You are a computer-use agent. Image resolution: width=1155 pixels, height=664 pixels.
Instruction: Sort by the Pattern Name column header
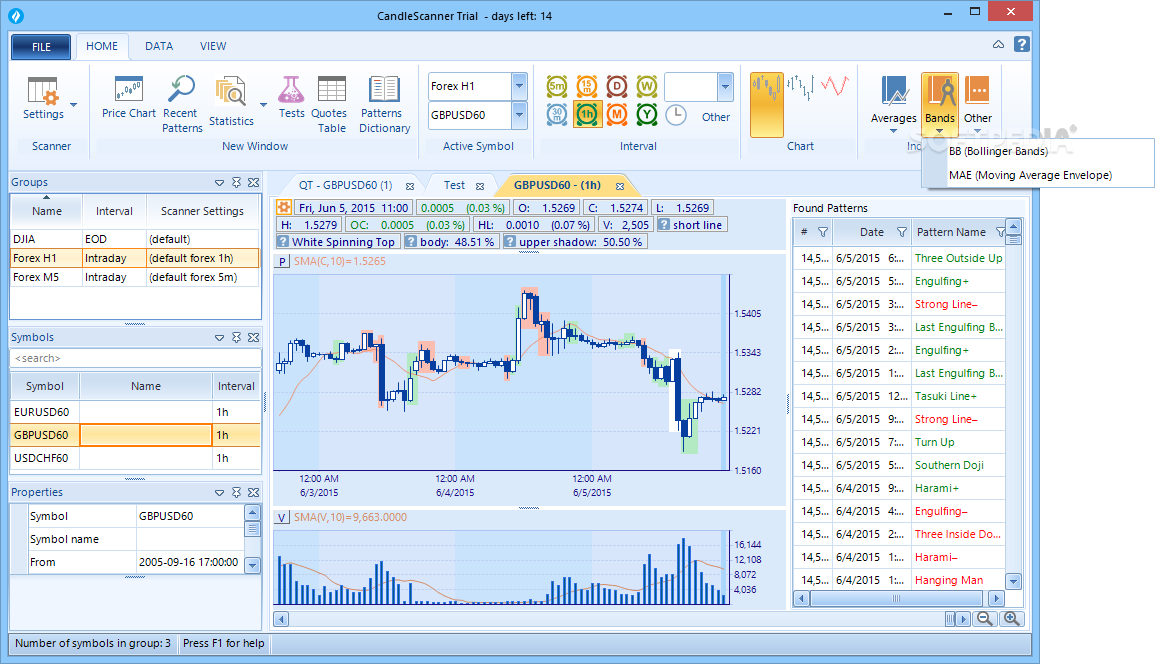click(950, 232)
